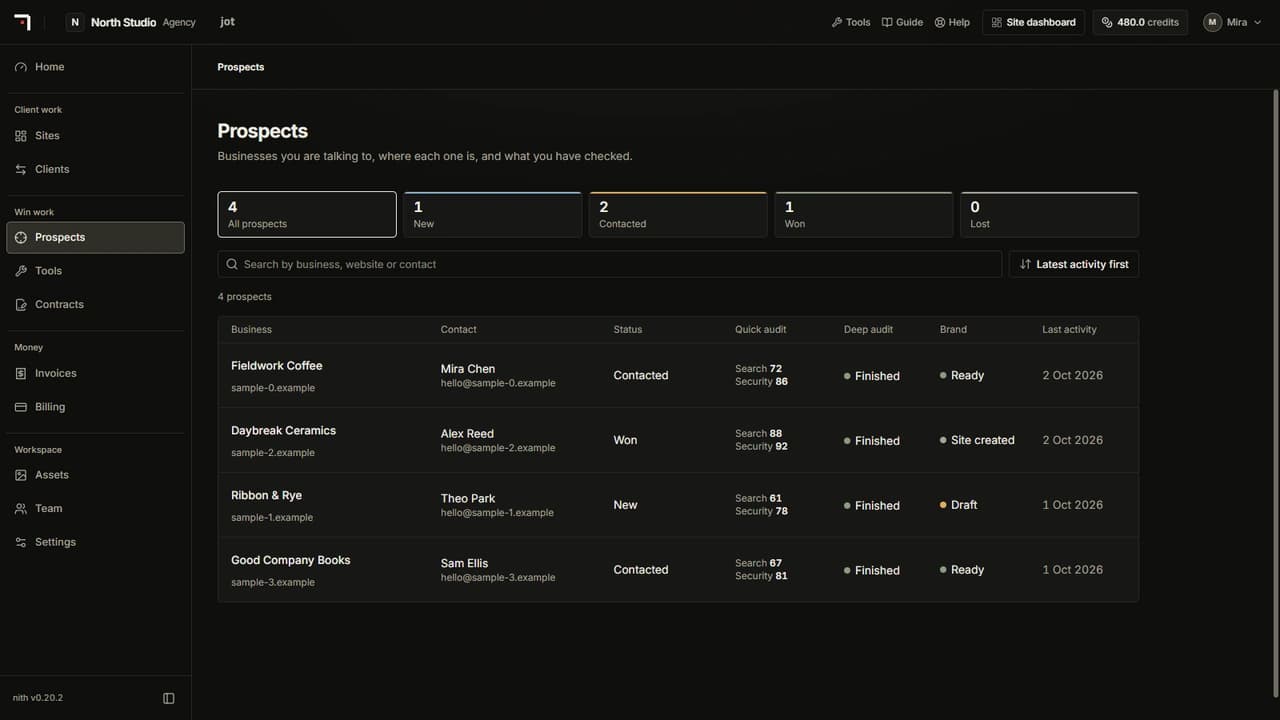
Task: Open the Site dashboard button
Action: [x=1033, y=22]
